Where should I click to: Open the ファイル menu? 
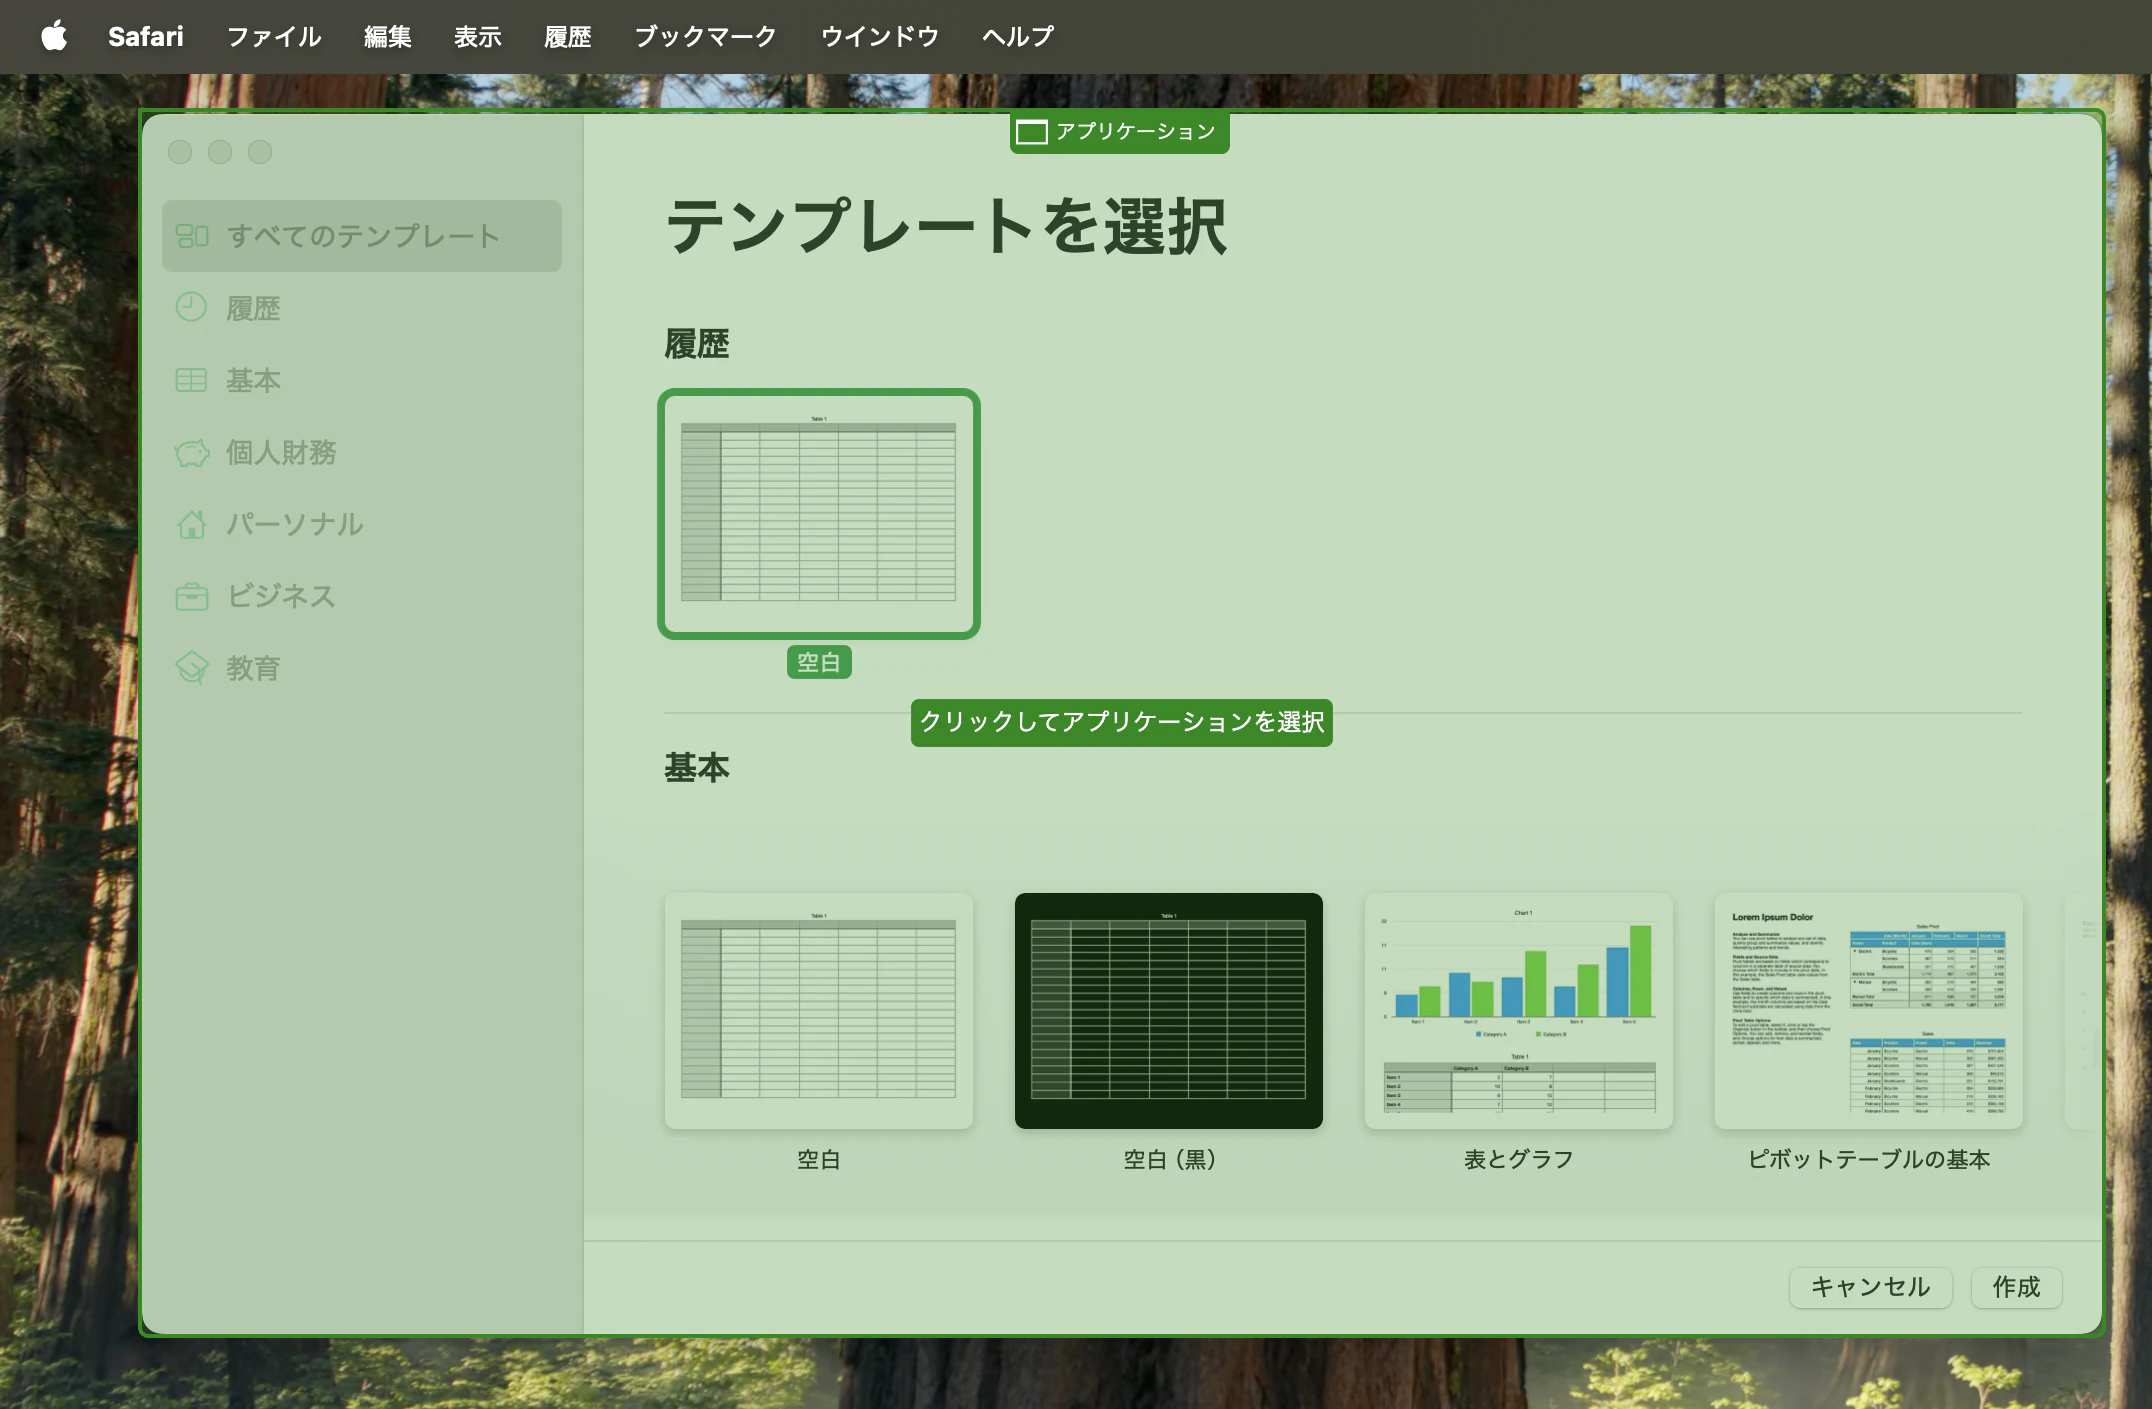point(274,37)
